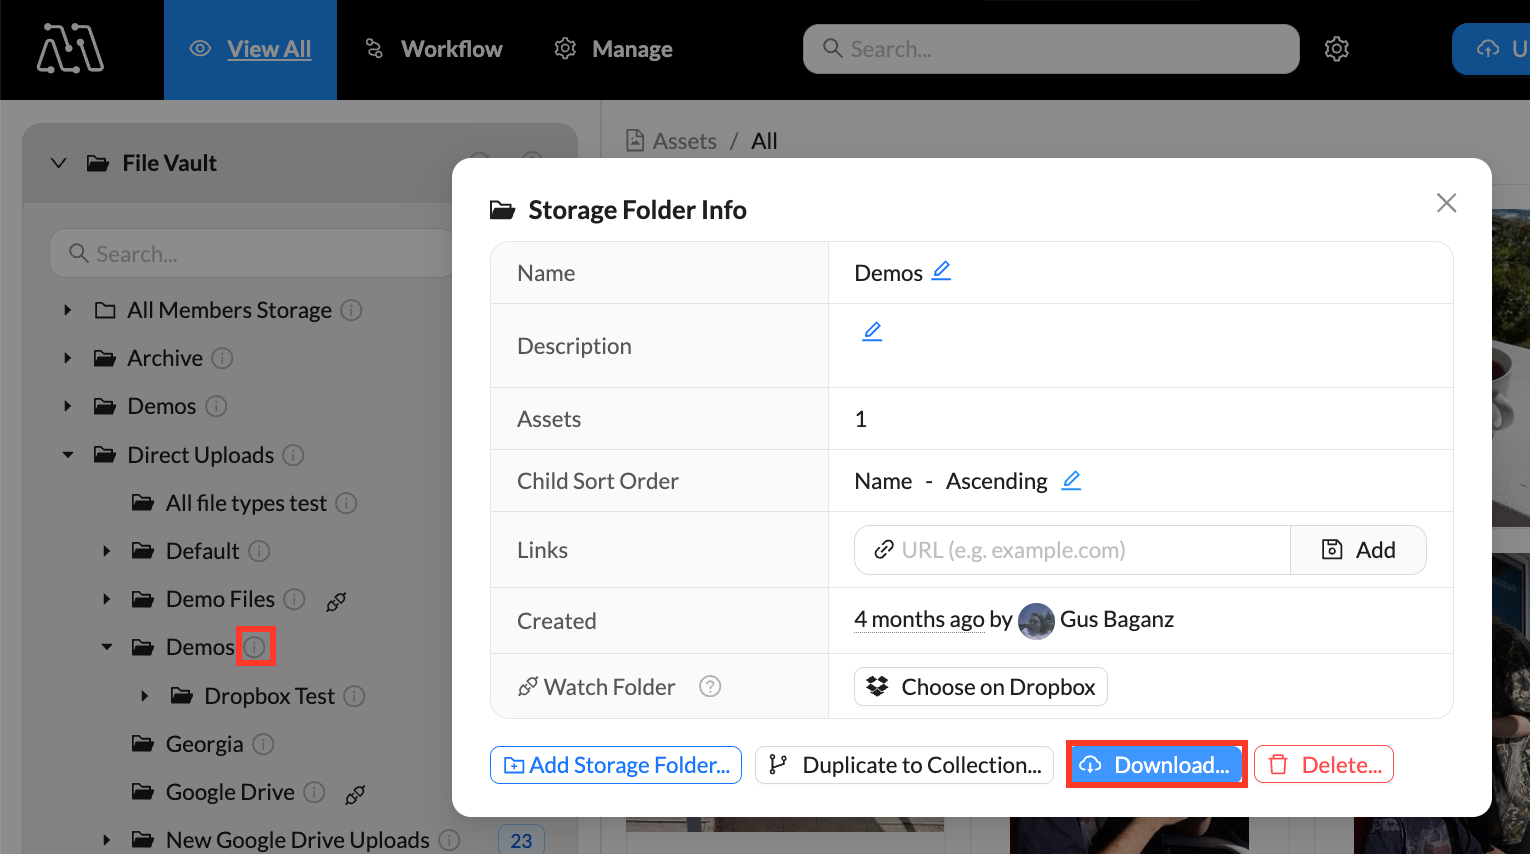
Task: Click the Delete button
Action: point(1324,765)
